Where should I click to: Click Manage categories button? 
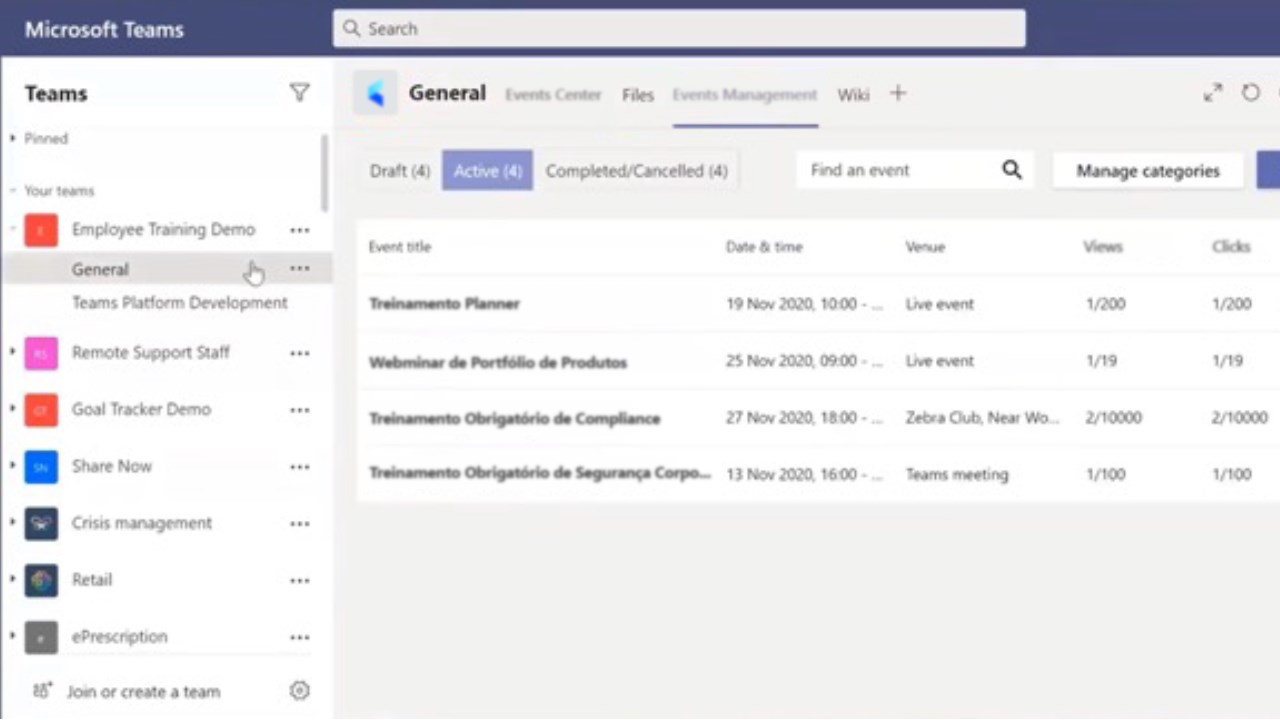1148,171
